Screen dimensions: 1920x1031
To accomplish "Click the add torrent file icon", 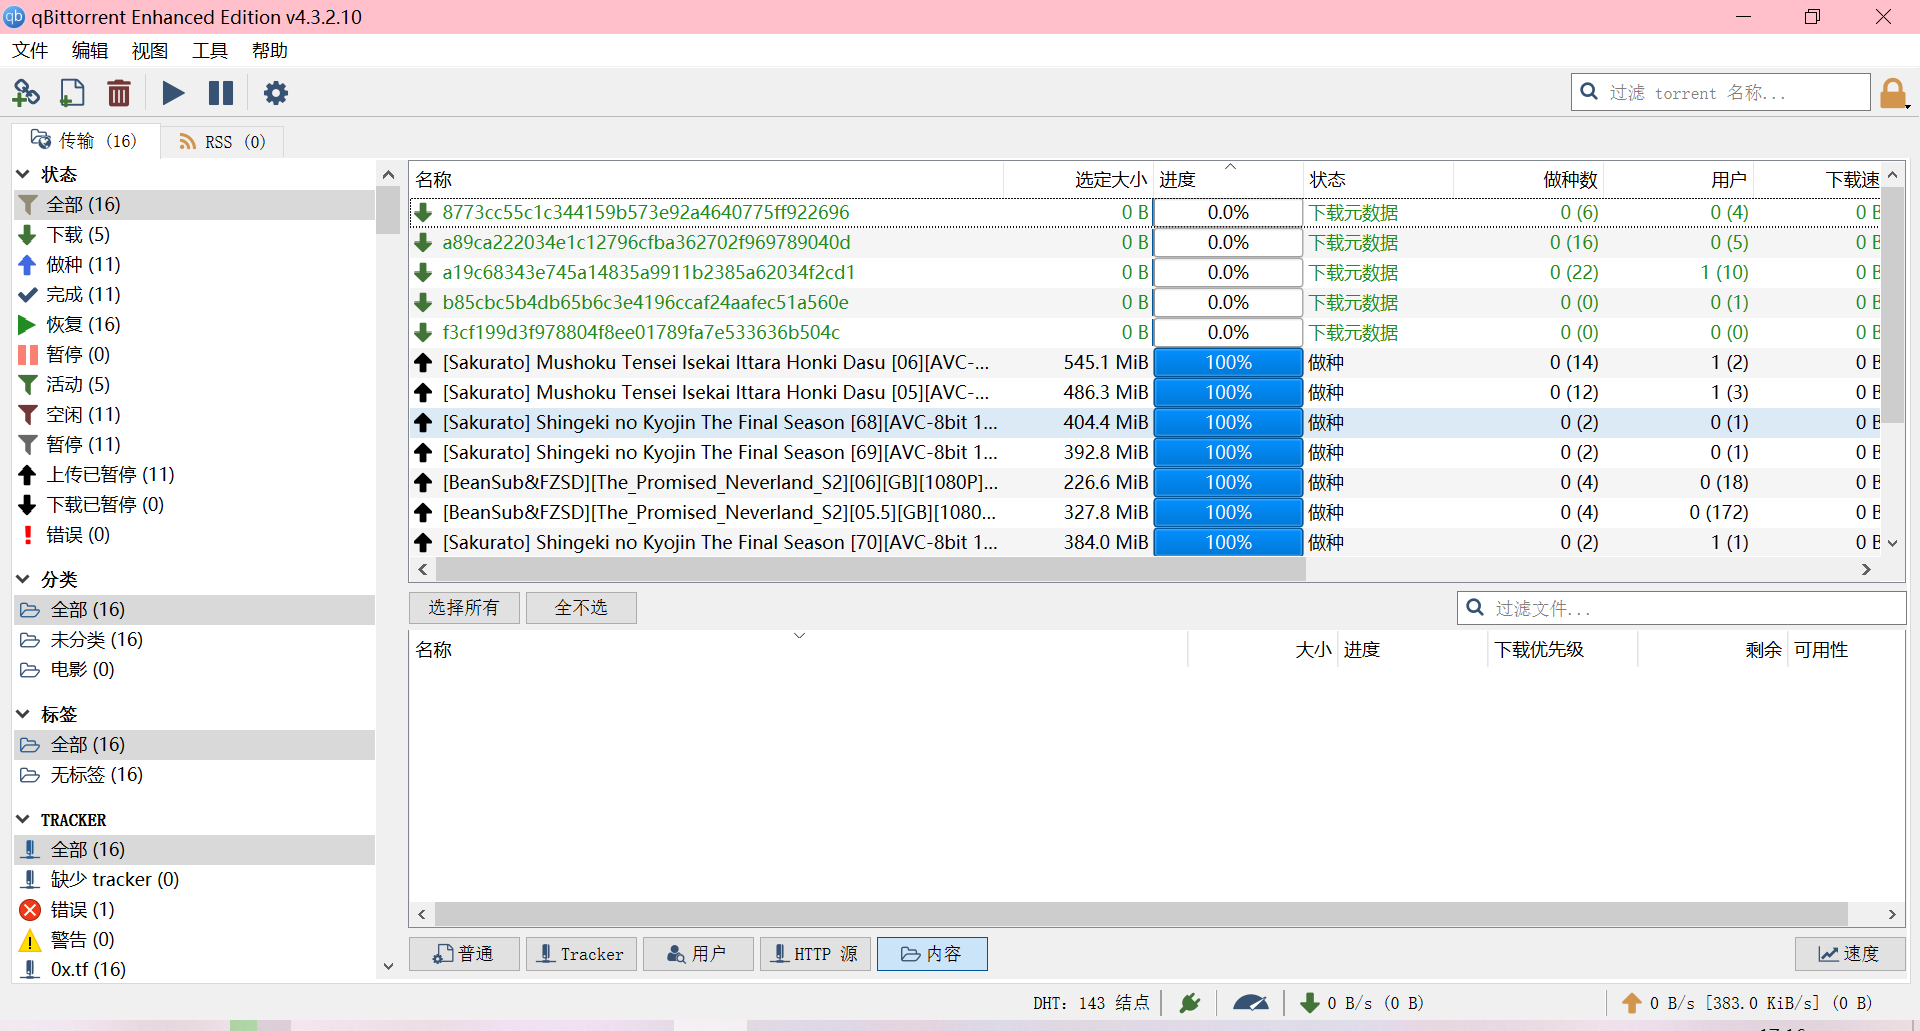I will 72,93.
